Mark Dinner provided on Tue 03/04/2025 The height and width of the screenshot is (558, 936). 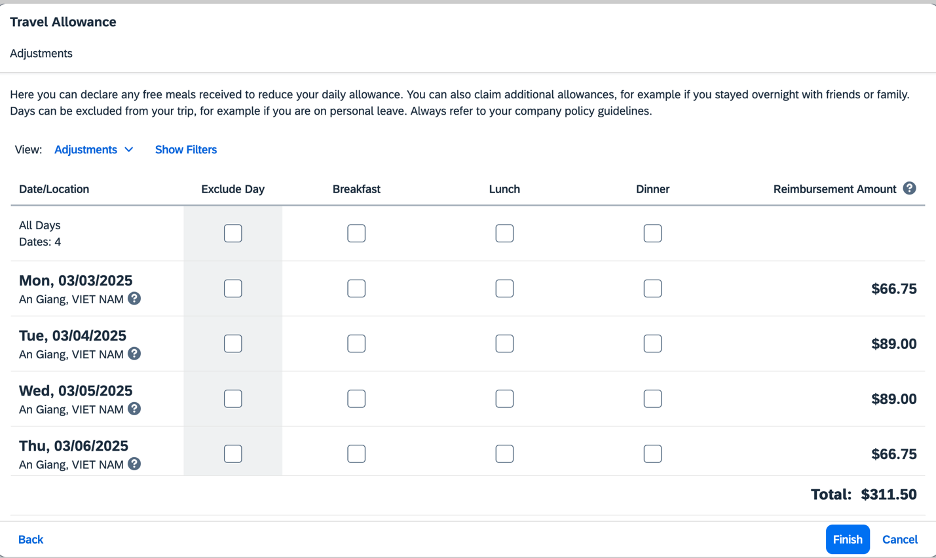click(652, 344)
